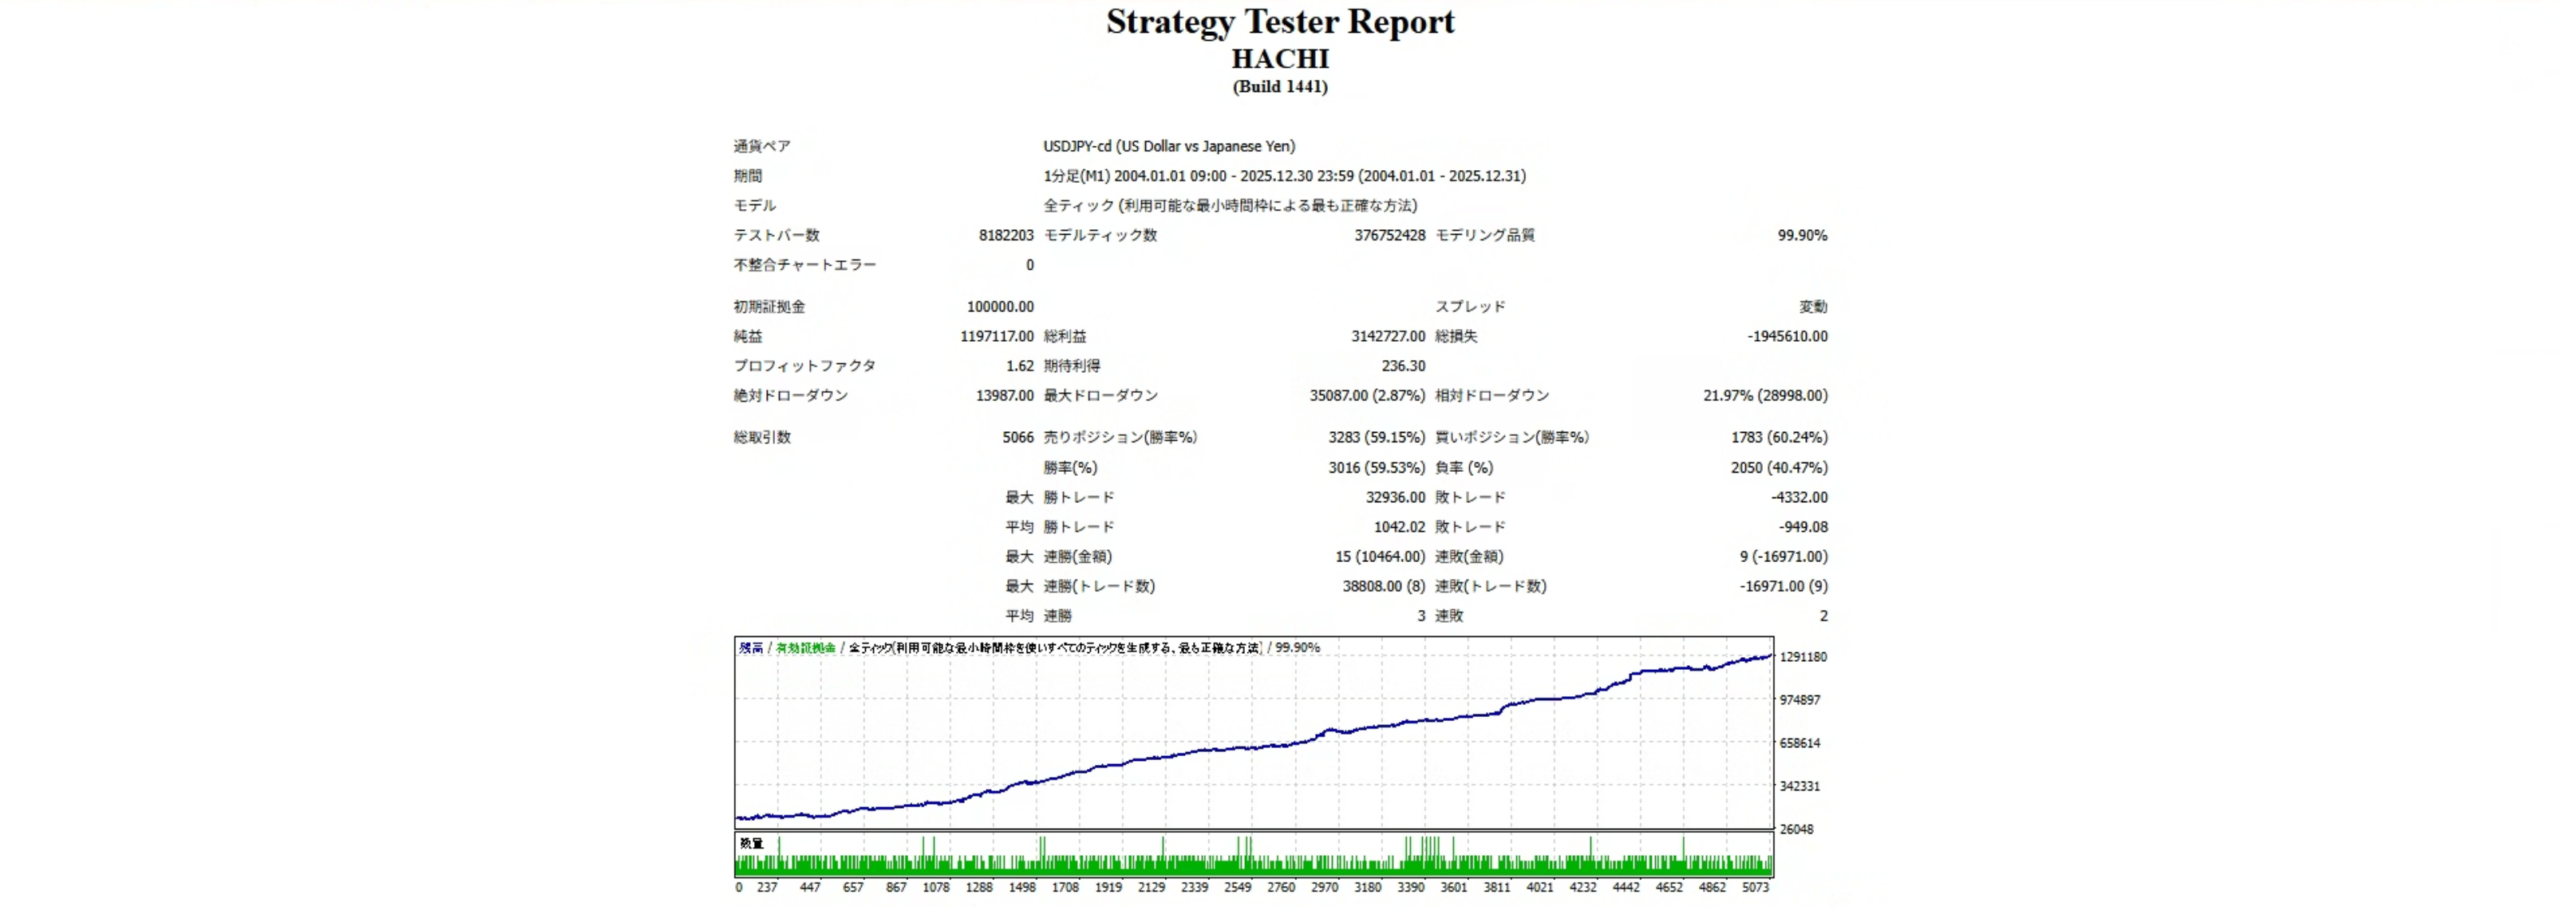
Task: Click the end of the balance curve
Action: 1770,656
